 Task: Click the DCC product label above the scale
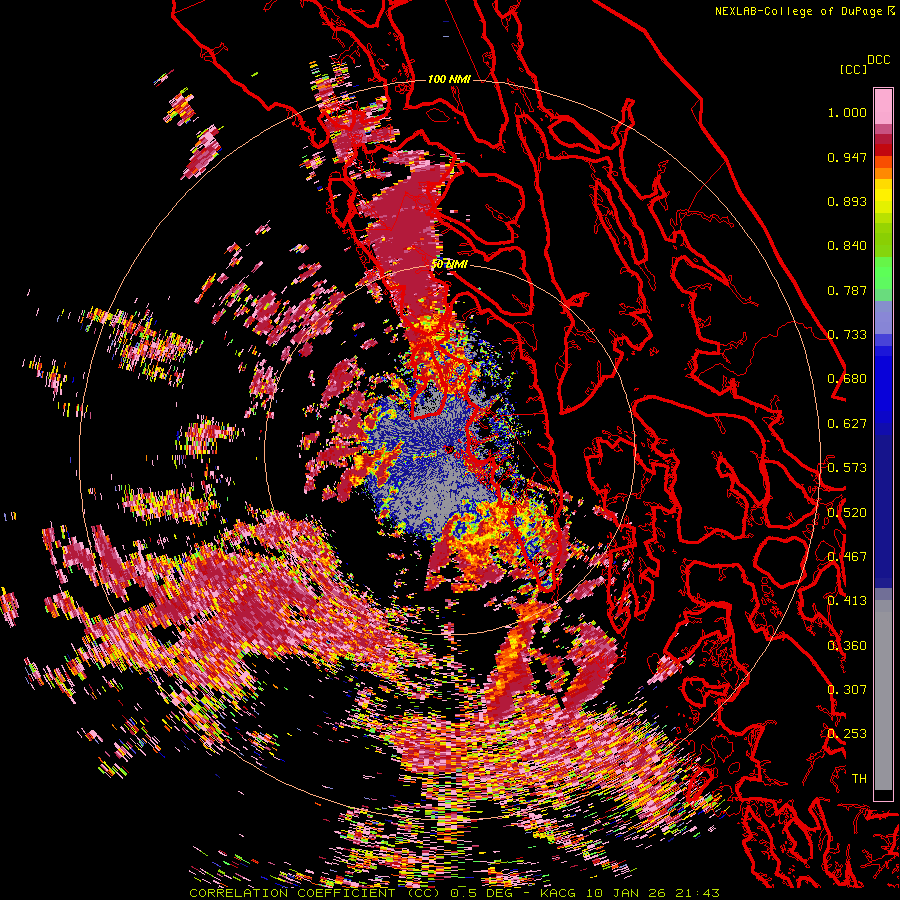879,60
